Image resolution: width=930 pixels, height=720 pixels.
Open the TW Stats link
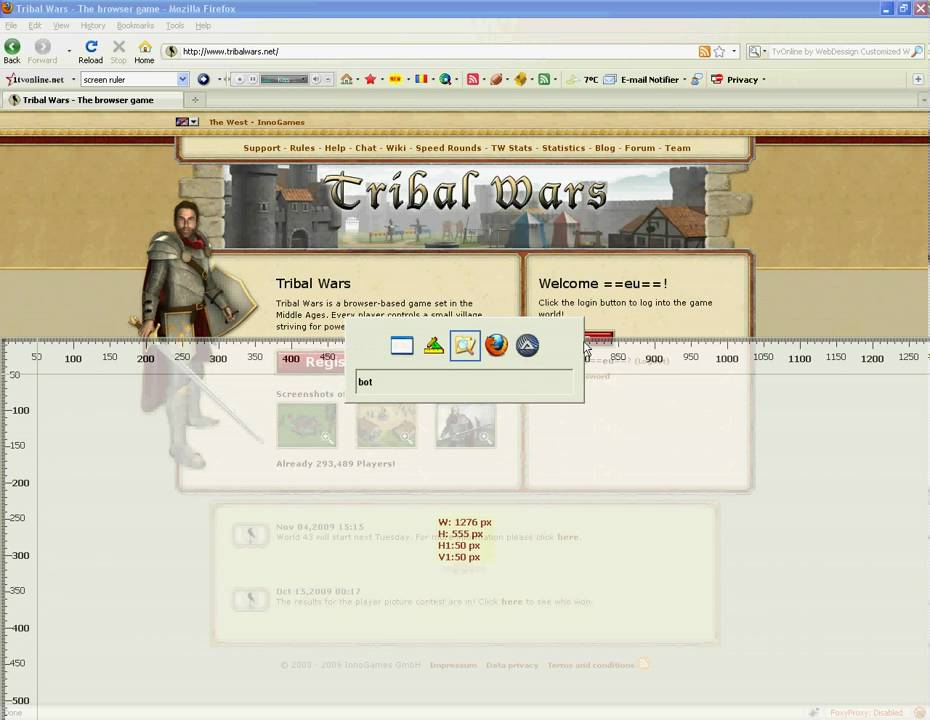pos(512,148)
